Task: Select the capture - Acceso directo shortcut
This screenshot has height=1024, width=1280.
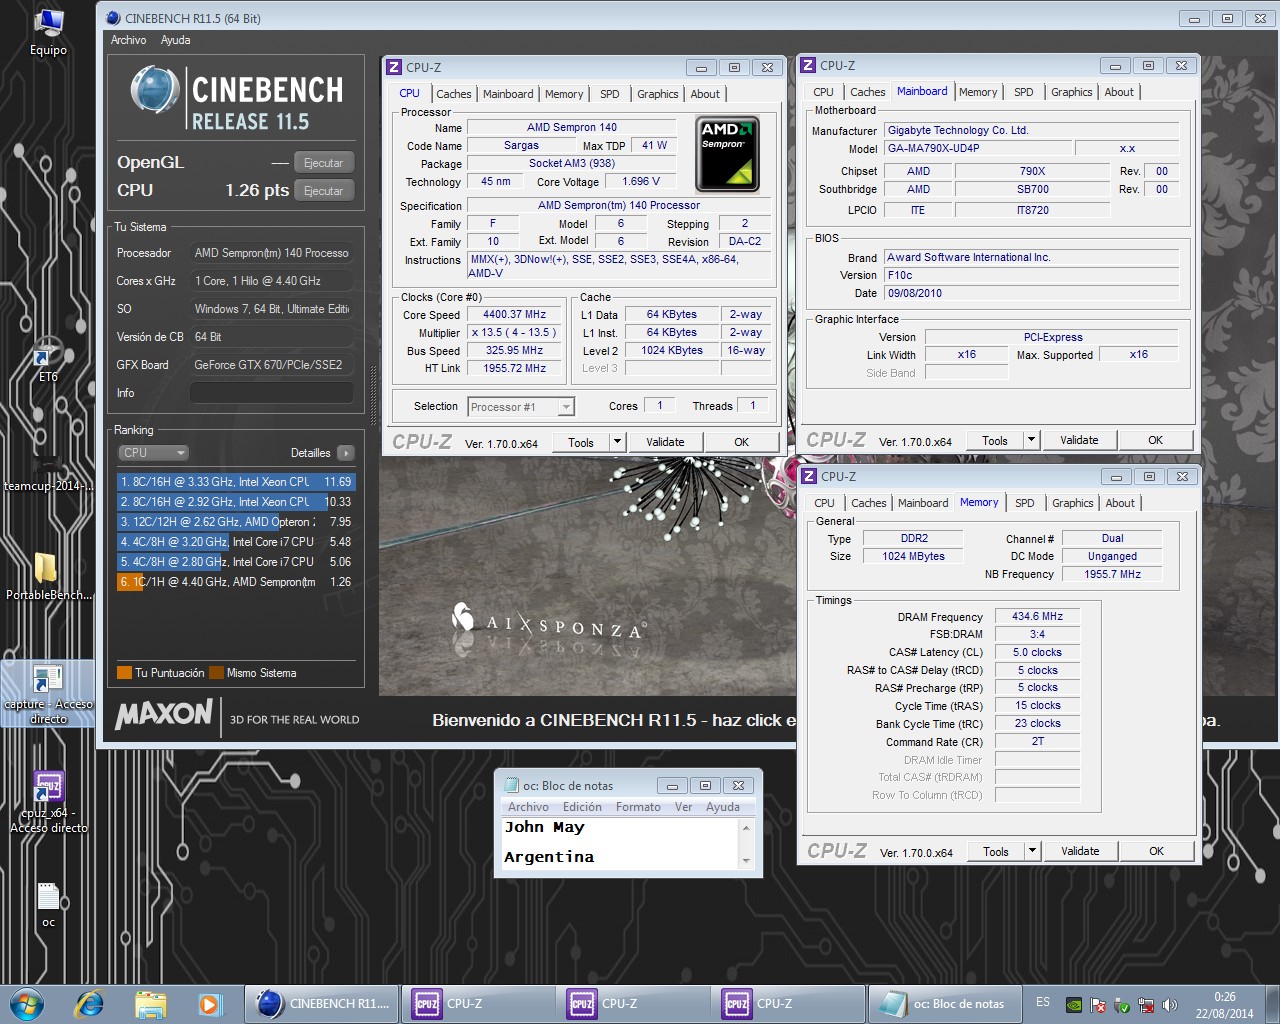Action: [x=47, y=694]
